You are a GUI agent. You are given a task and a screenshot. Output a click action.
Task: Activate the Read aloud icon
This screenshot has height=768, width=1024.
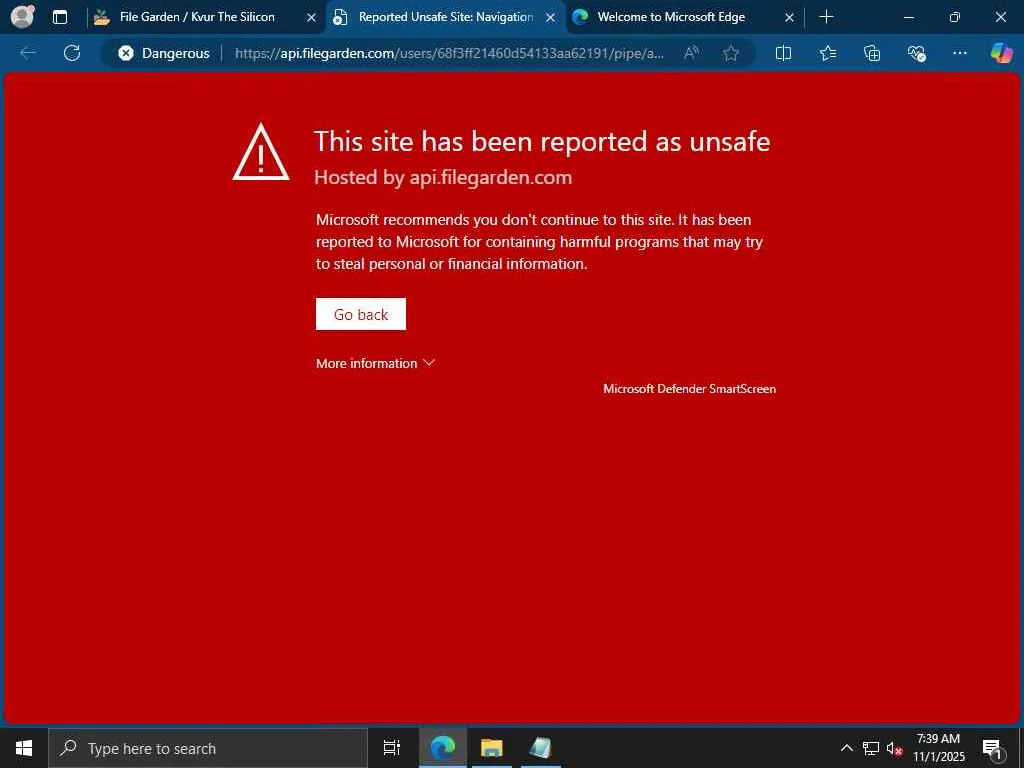691,53
